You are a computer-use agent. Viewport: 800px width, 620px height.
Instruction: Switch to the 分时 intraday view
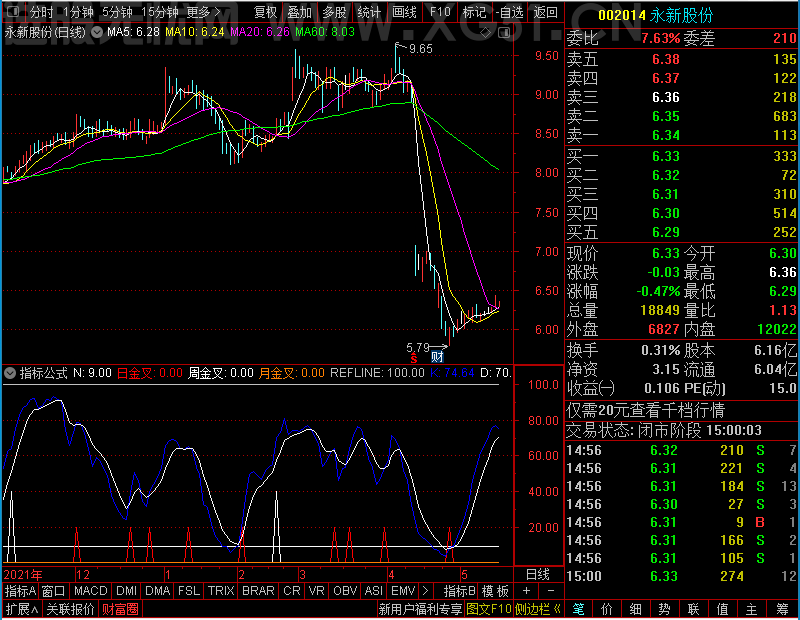[x=41, y=12]
